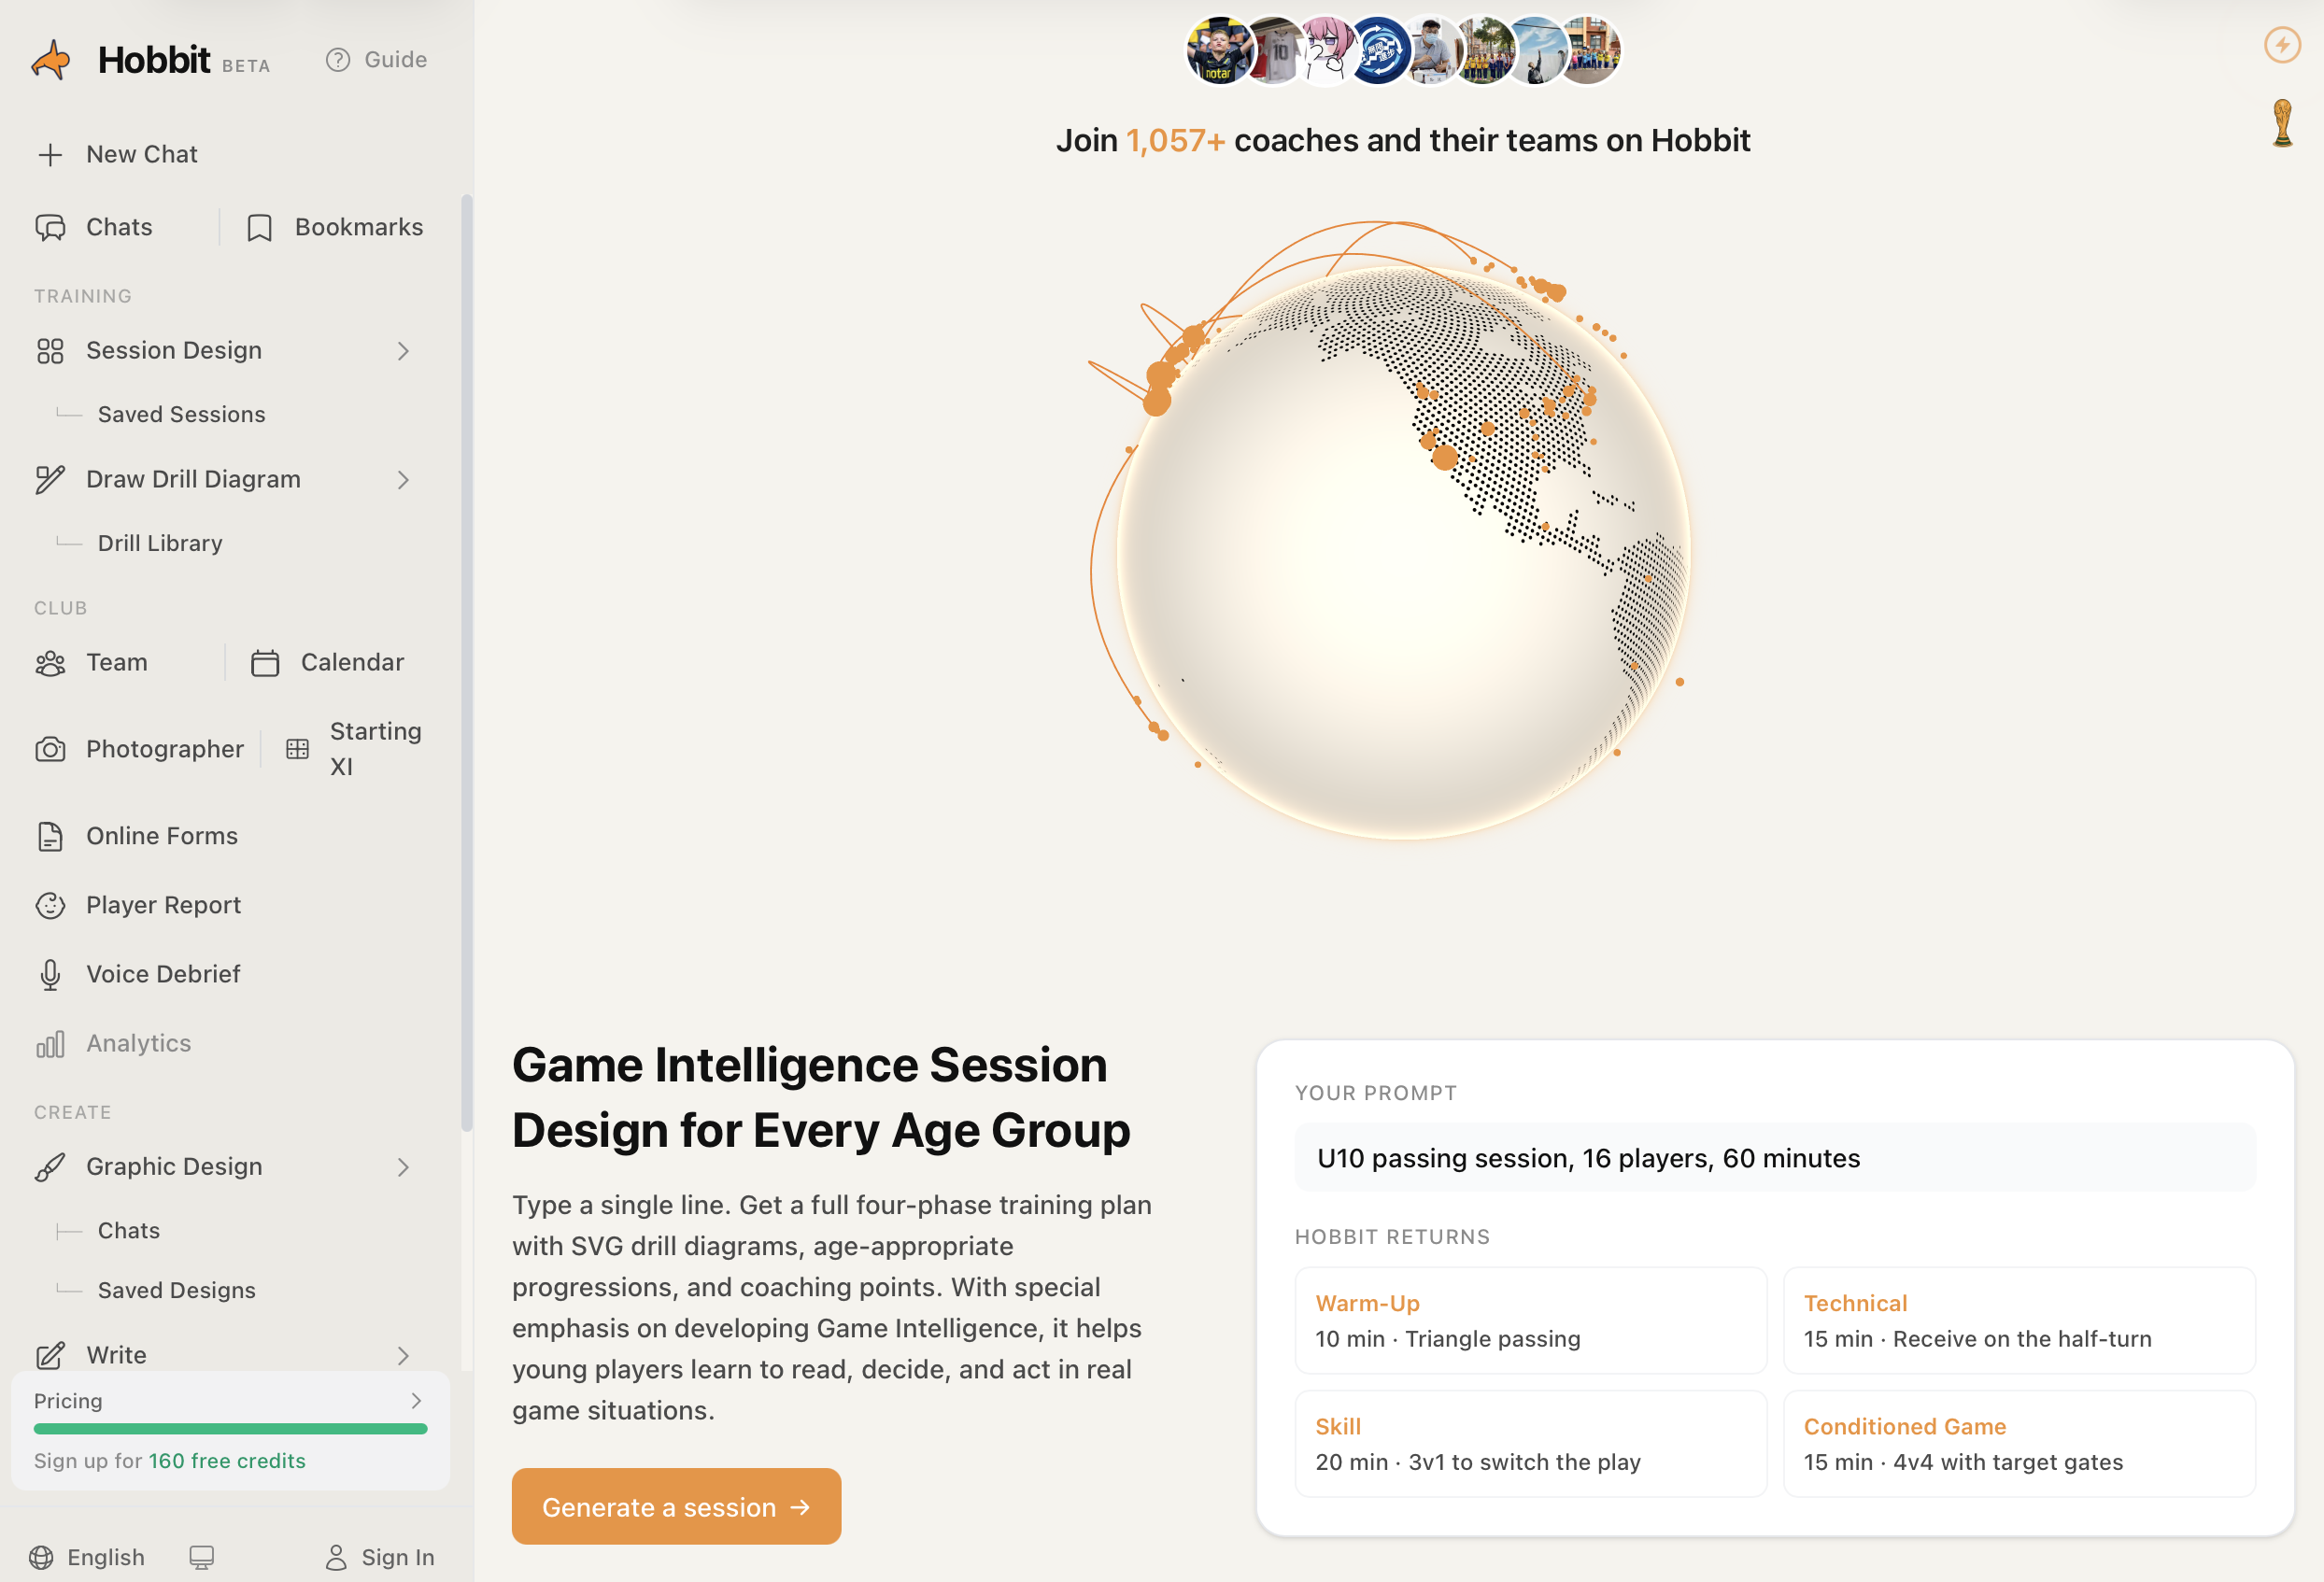Select Voice Debrief menu item
Screen dimensions: 2324x1582
164,974
